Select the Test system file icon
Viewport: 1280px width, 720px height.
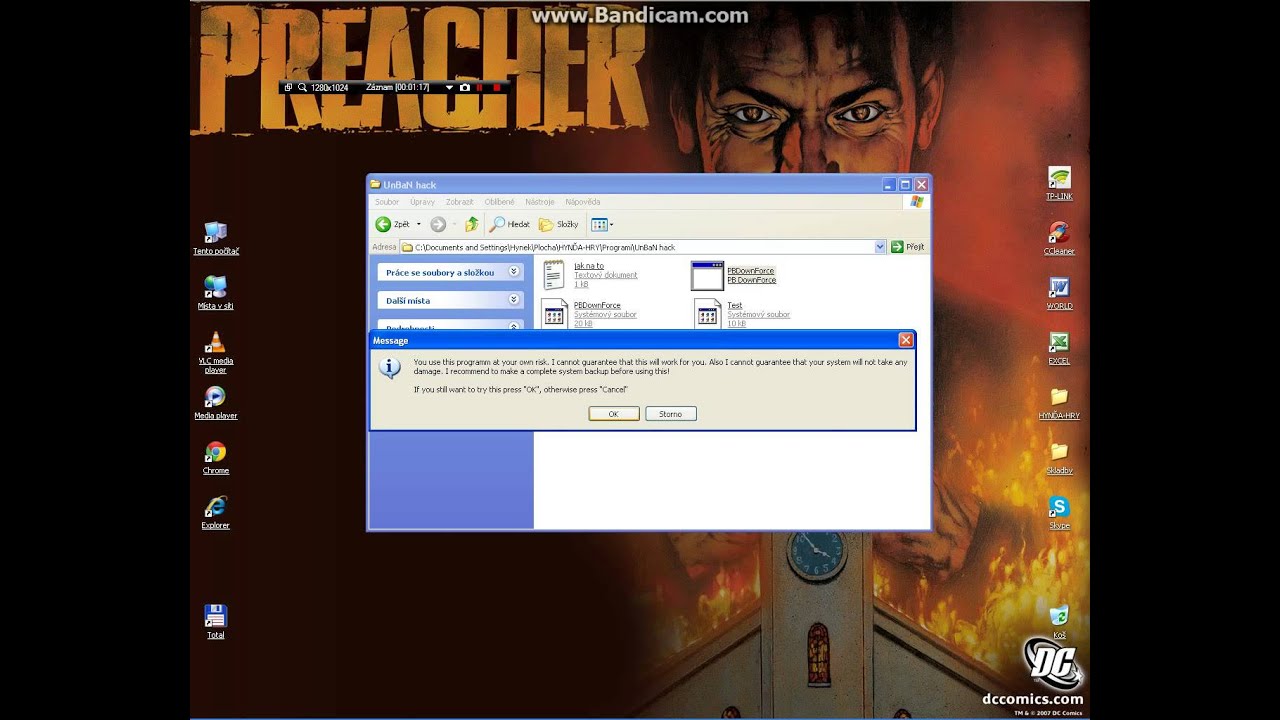tap(708, 313)
